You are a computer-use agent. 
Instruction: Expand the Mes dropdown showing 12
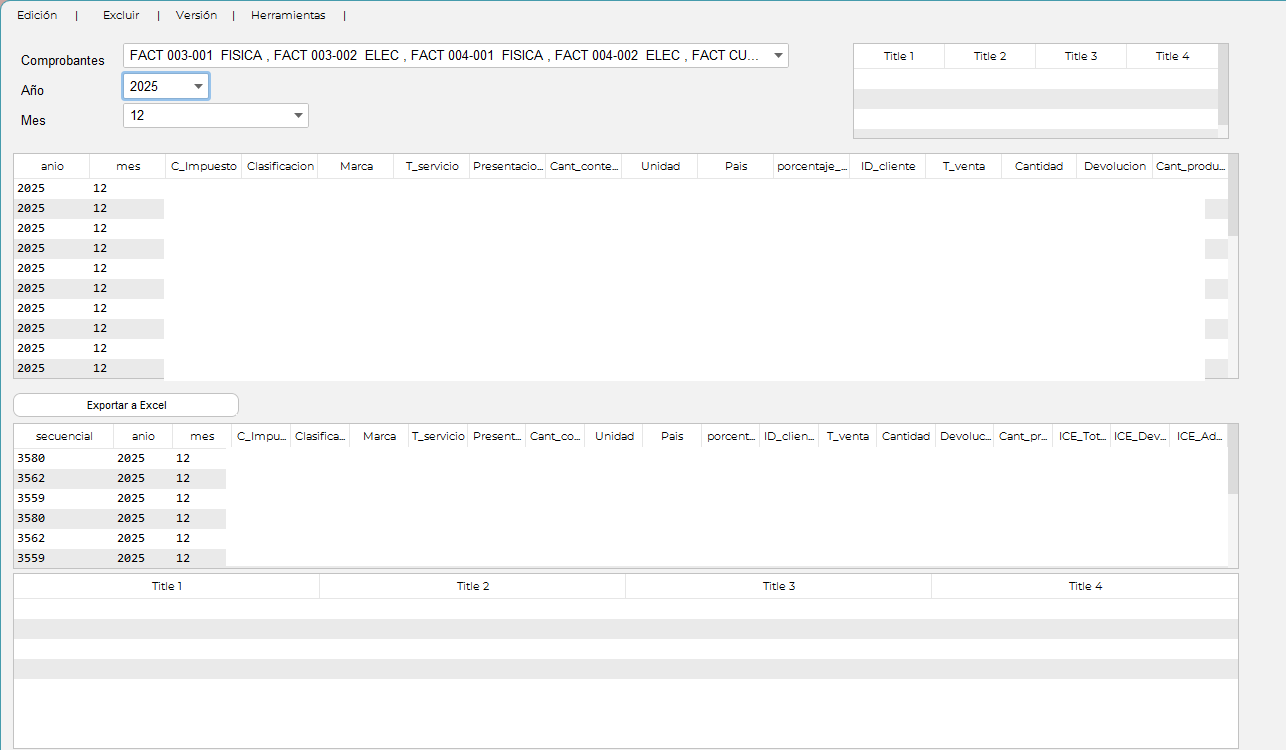click(x=298, y=116)
